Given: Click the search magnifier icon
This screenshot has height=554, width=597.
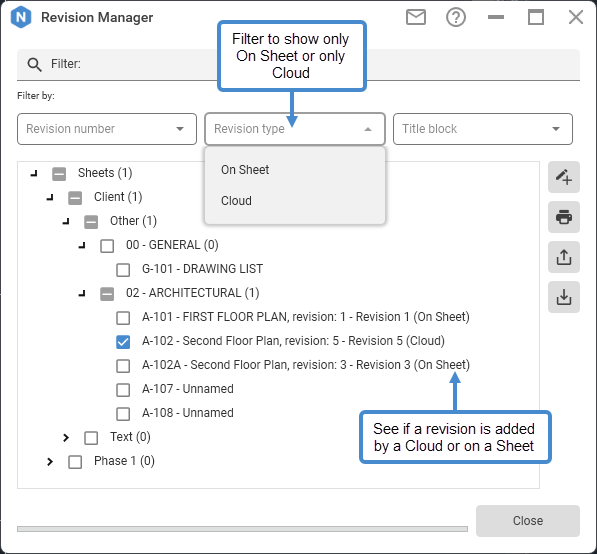Looking at the screenshot, I should pos(34,64).
